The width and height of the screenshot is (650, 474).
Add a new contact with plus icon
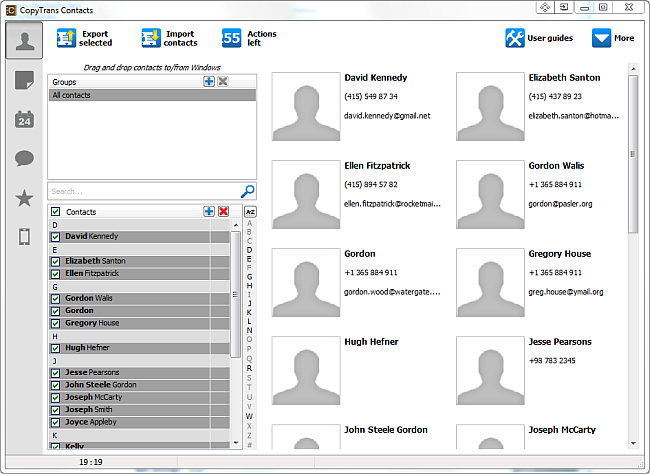point(209,211)
